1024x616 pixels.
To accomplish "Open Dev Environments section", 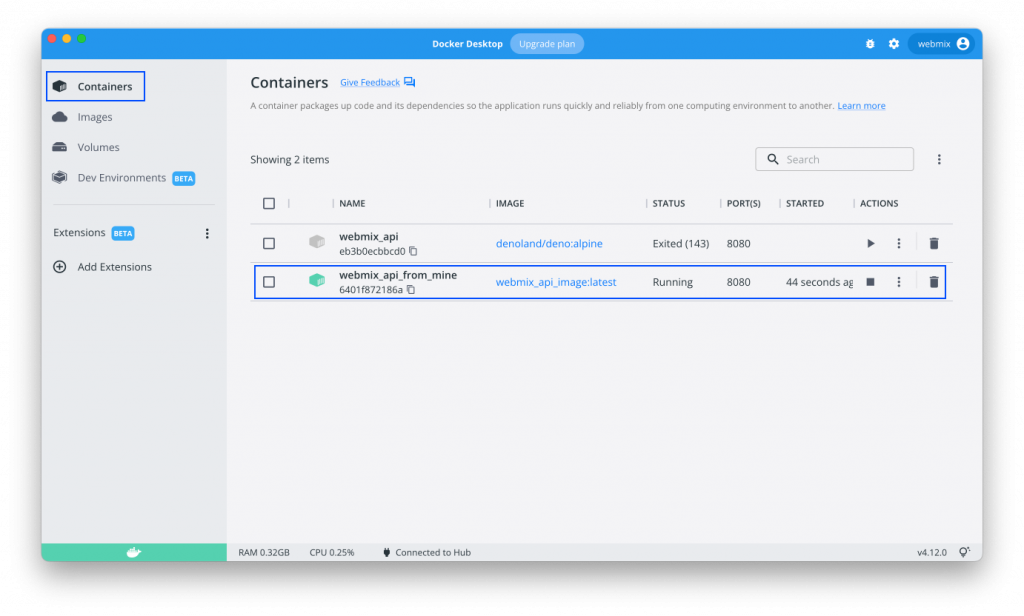I will point(123,178).
